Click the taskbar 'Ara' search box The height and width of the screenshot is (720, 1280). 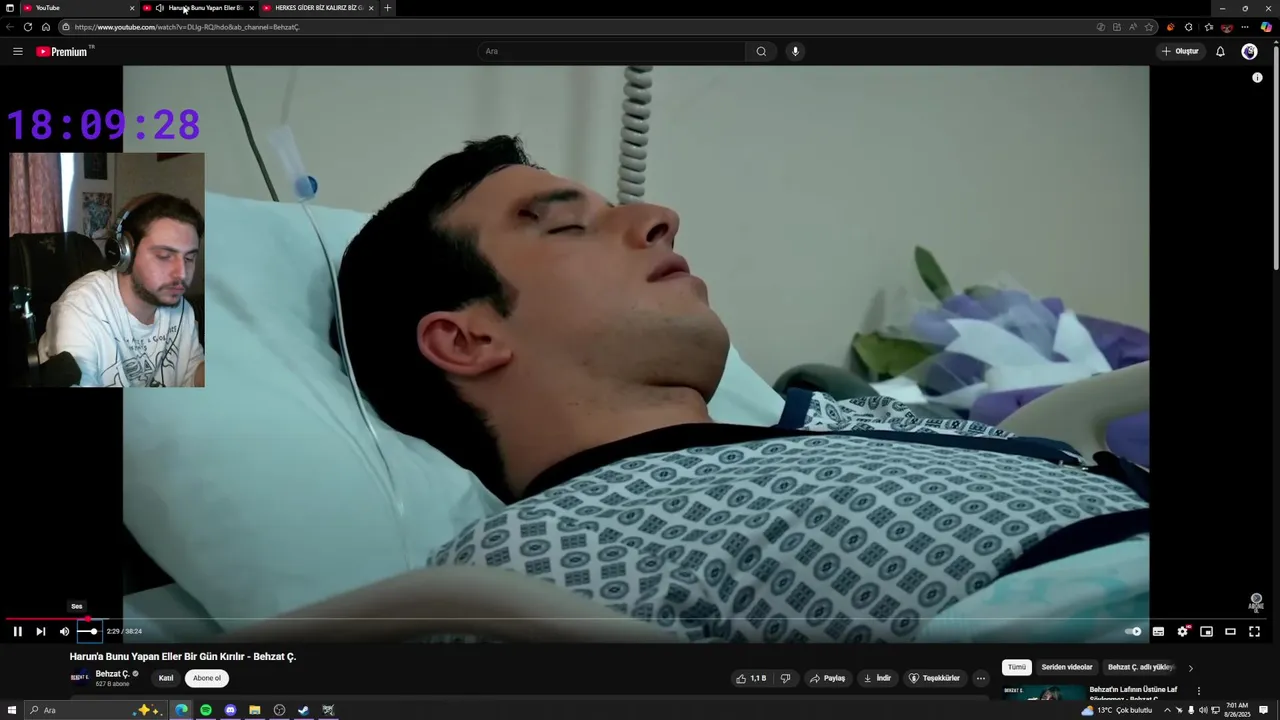tap(95, 710)
